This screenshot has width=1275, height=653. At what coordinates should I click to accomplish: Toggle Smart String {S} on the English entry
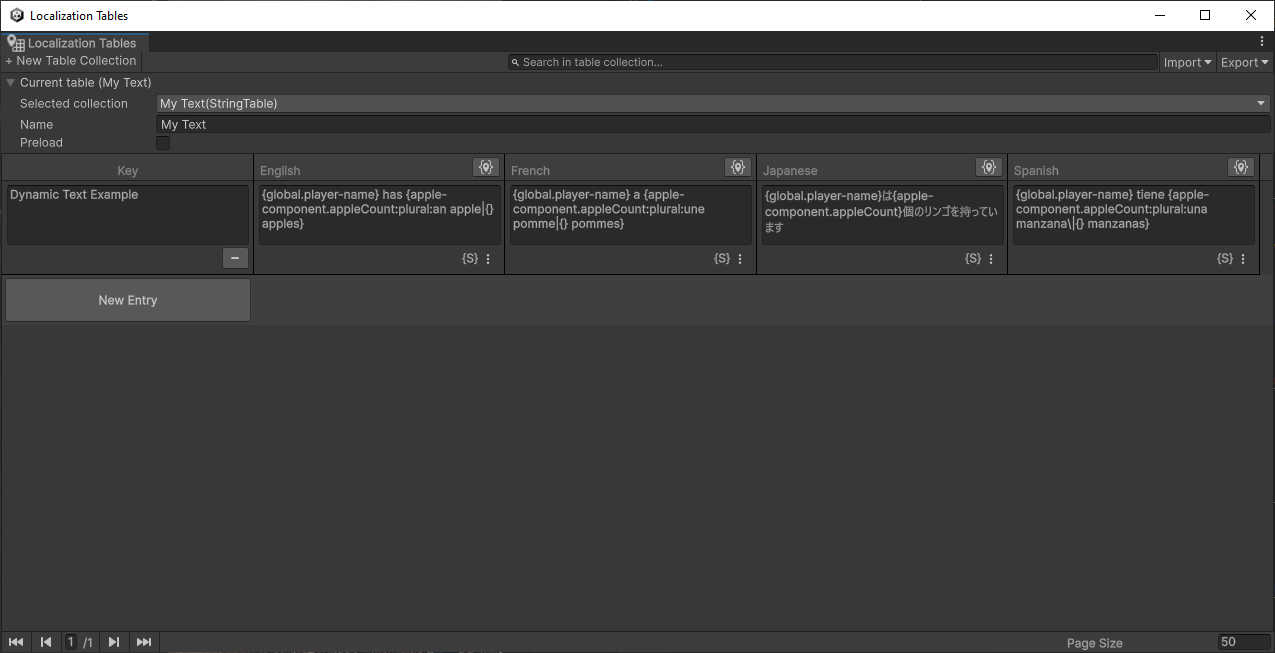[469, 258]
